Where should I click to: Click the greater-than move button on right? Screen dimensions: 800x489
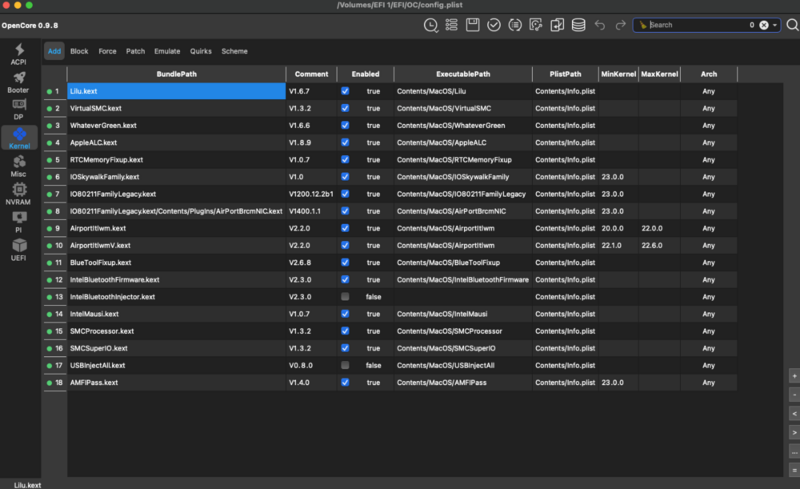coord(794,432)
